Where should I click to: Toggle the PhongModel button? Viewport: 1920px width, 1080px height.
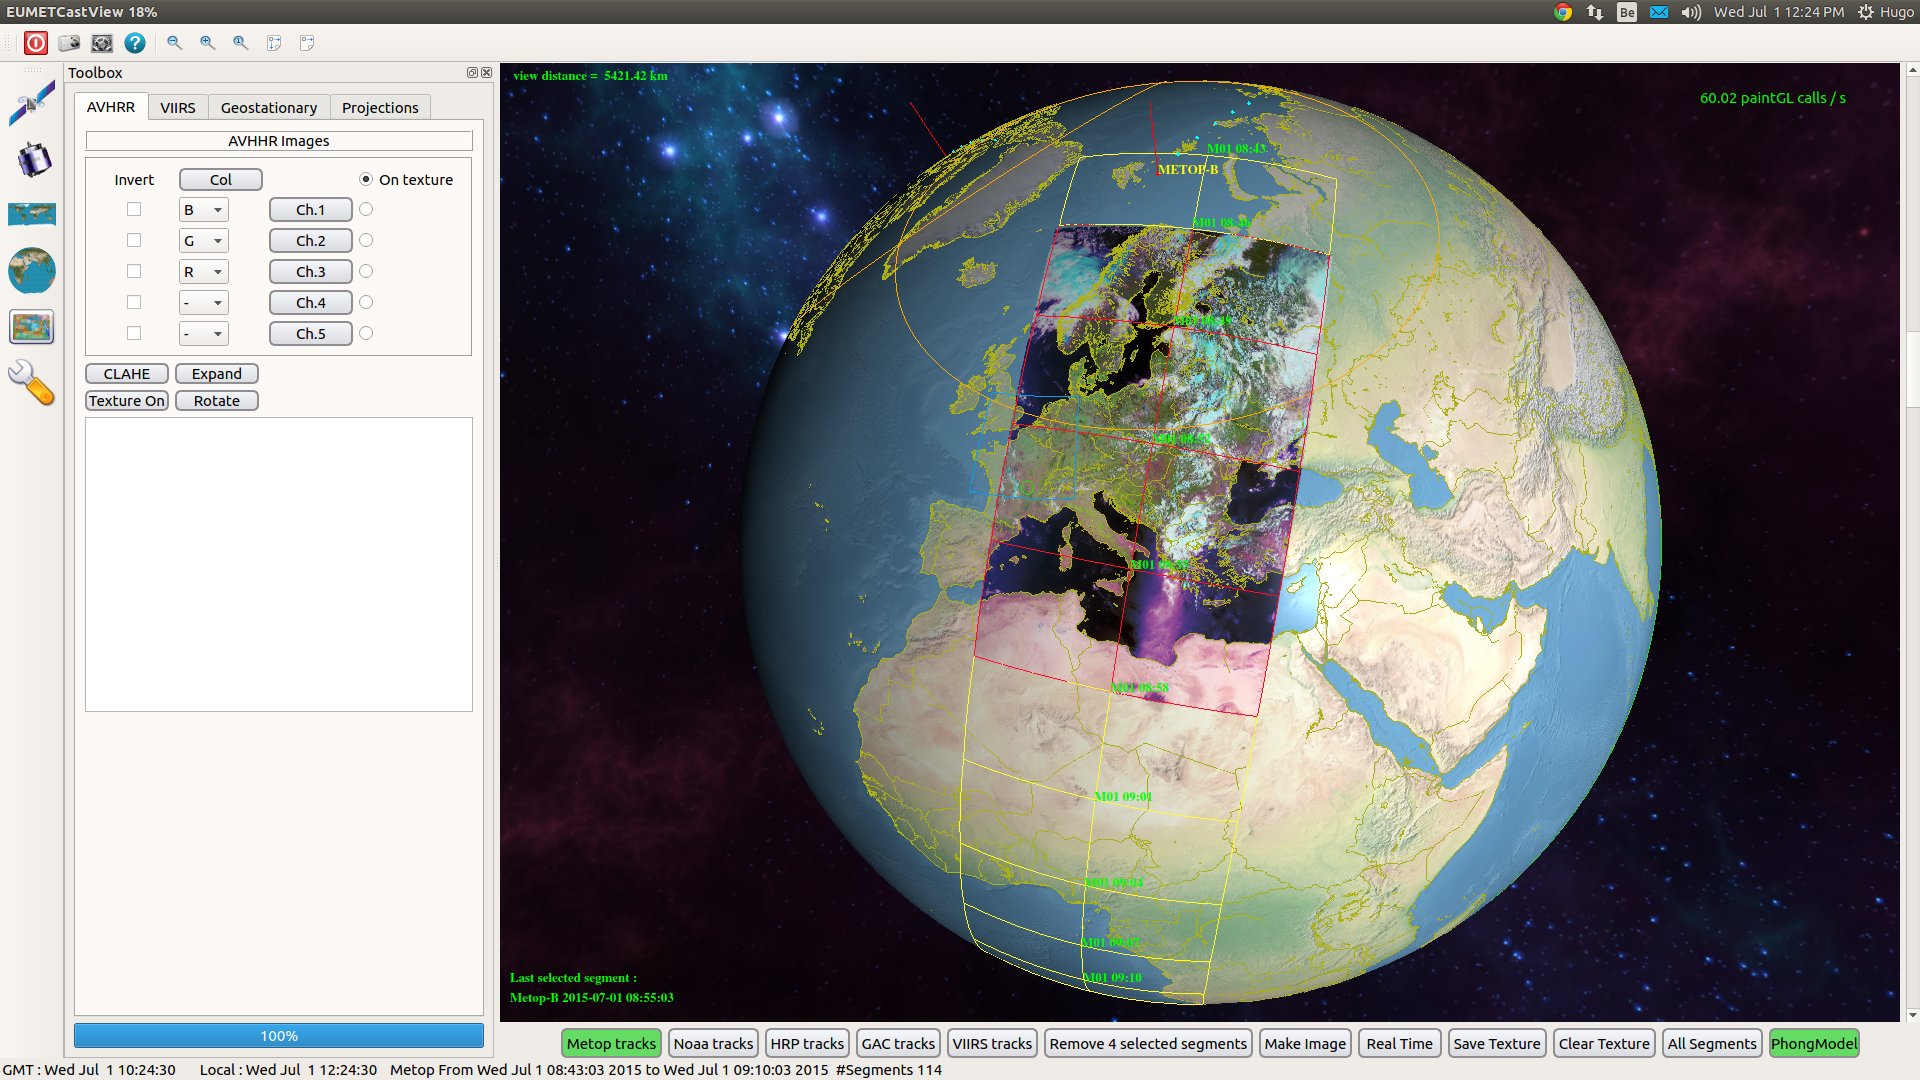pos(1814,1044)
